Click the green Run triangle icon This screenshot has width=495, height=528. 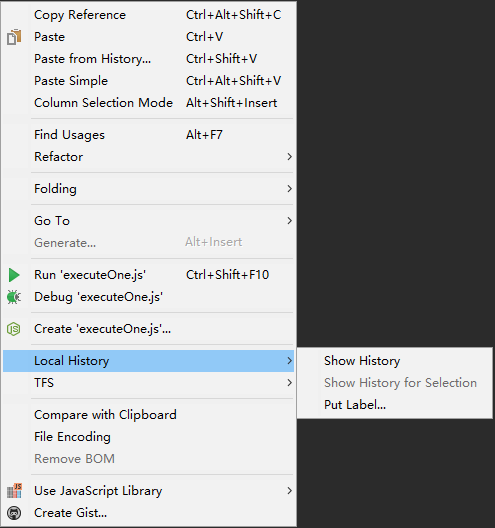pyautogui.click(x=14, y=275)
